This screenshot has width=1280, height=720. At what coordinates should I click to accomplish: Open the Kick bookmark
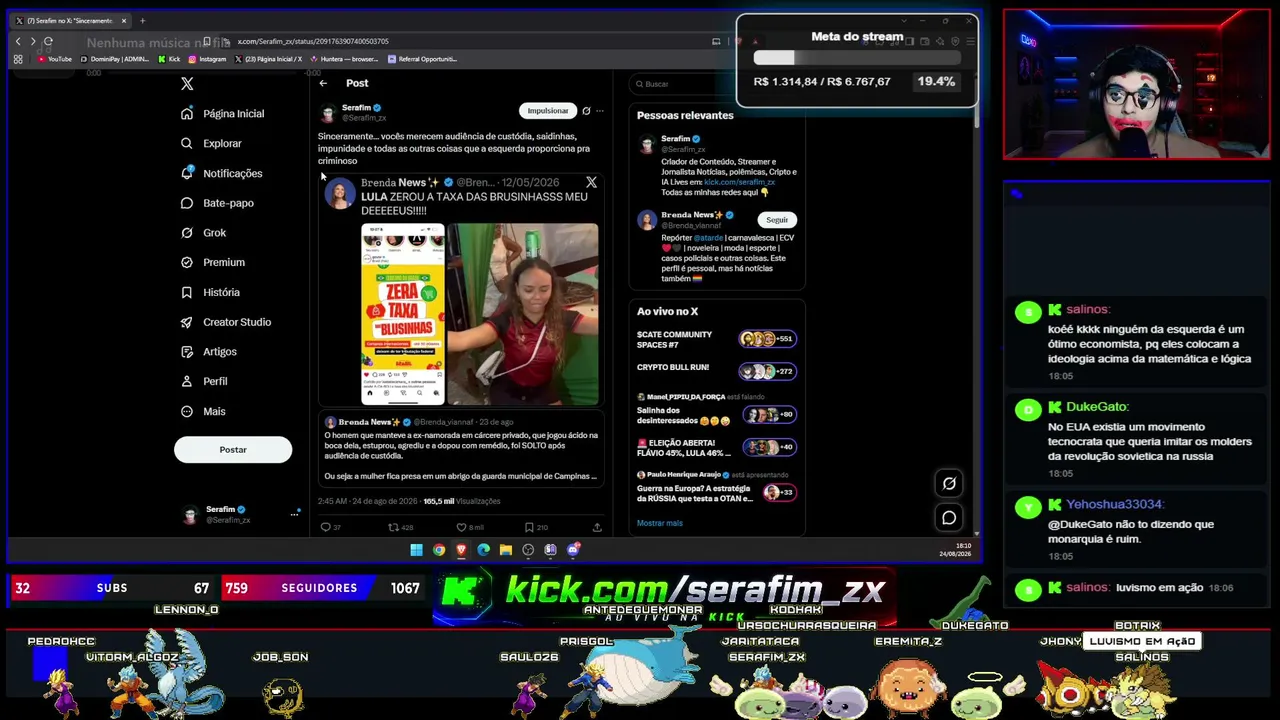coord(169,59)
